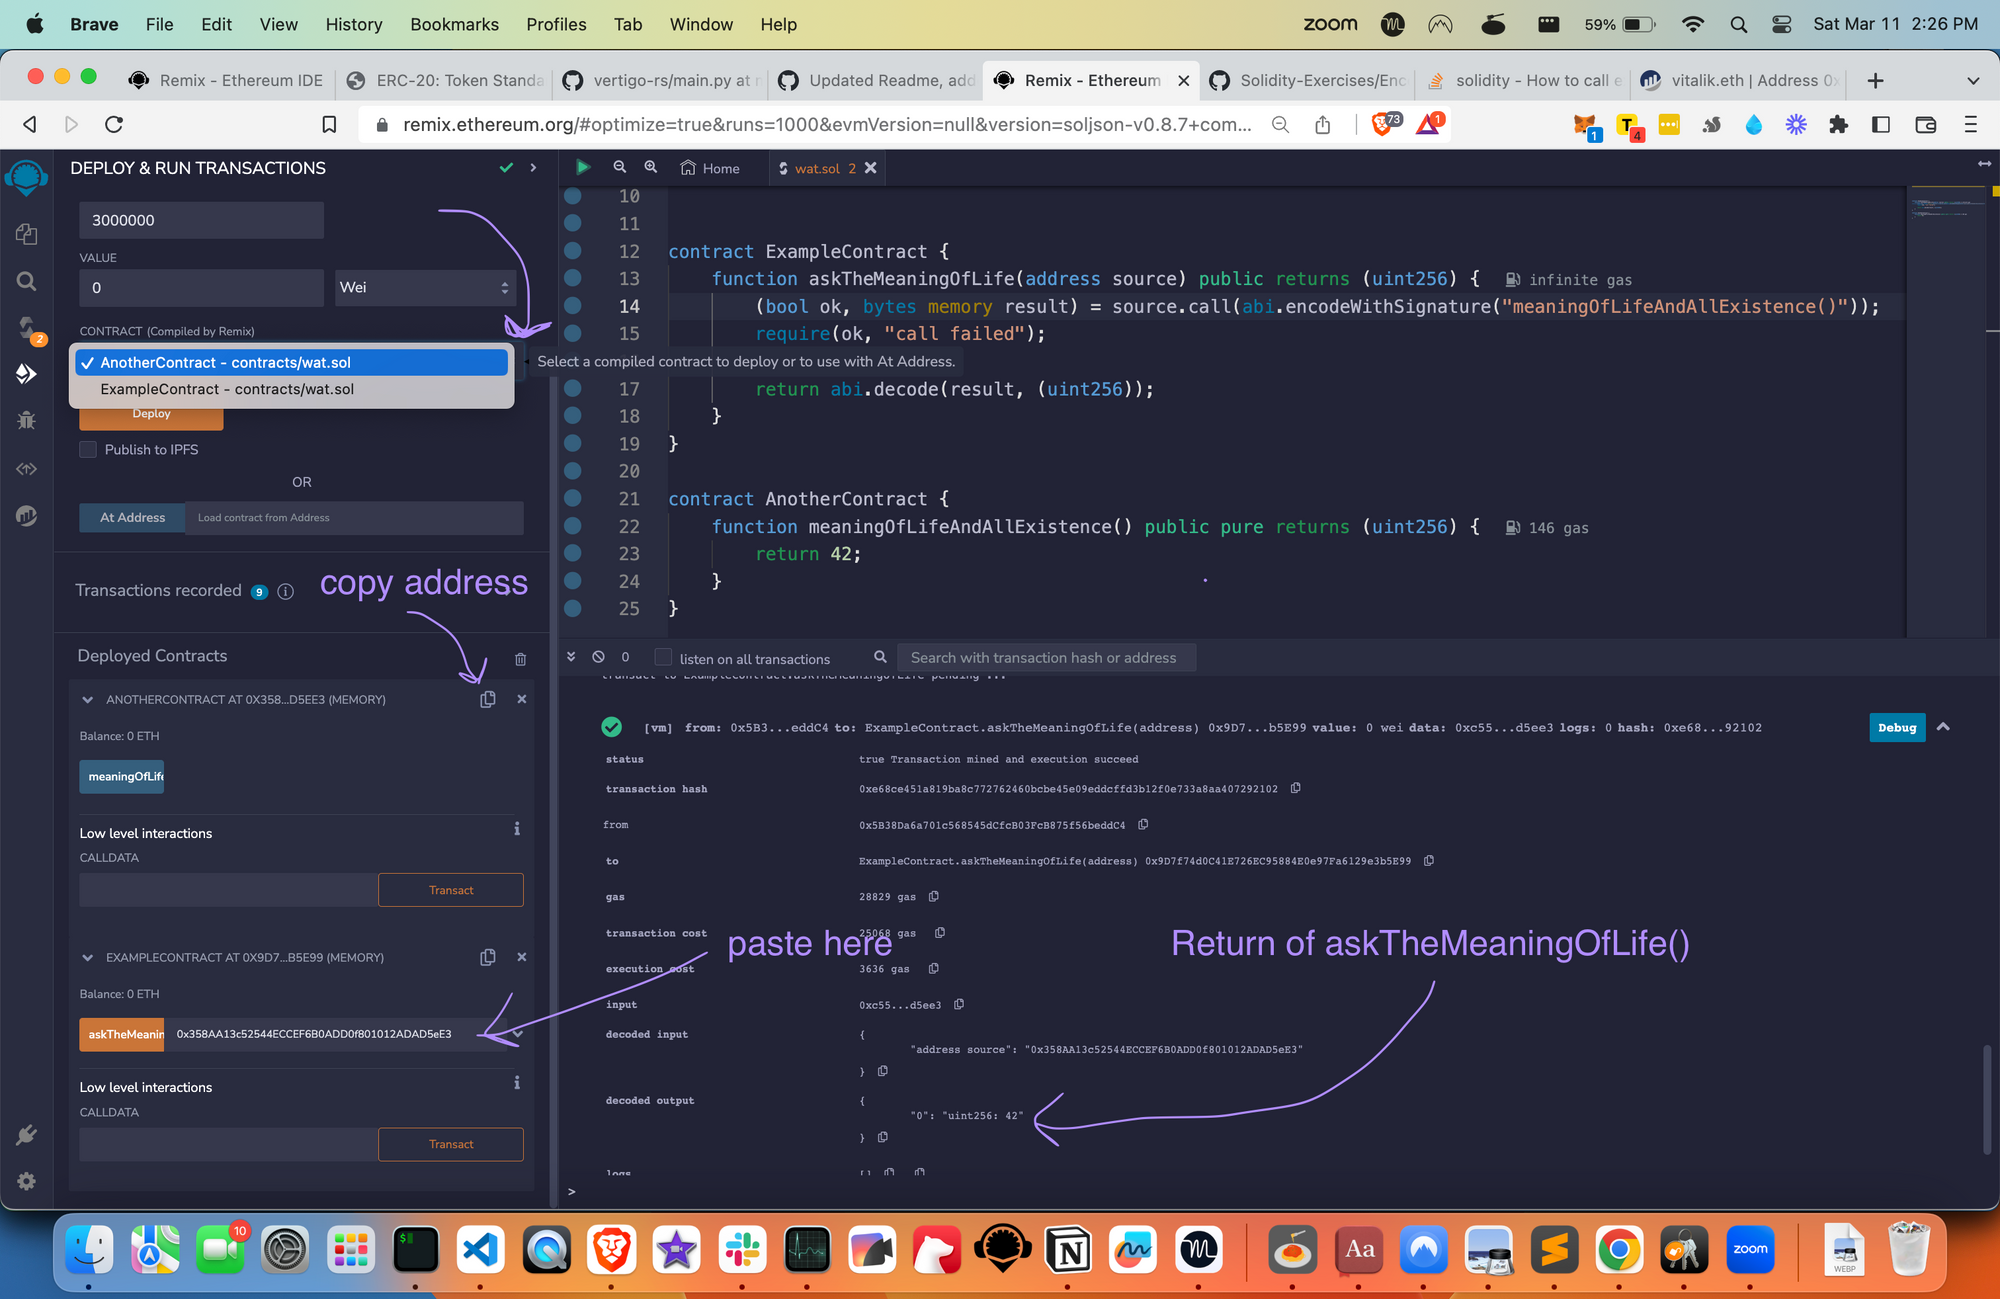Open the Wei unit dropdown

click(425, 288)
